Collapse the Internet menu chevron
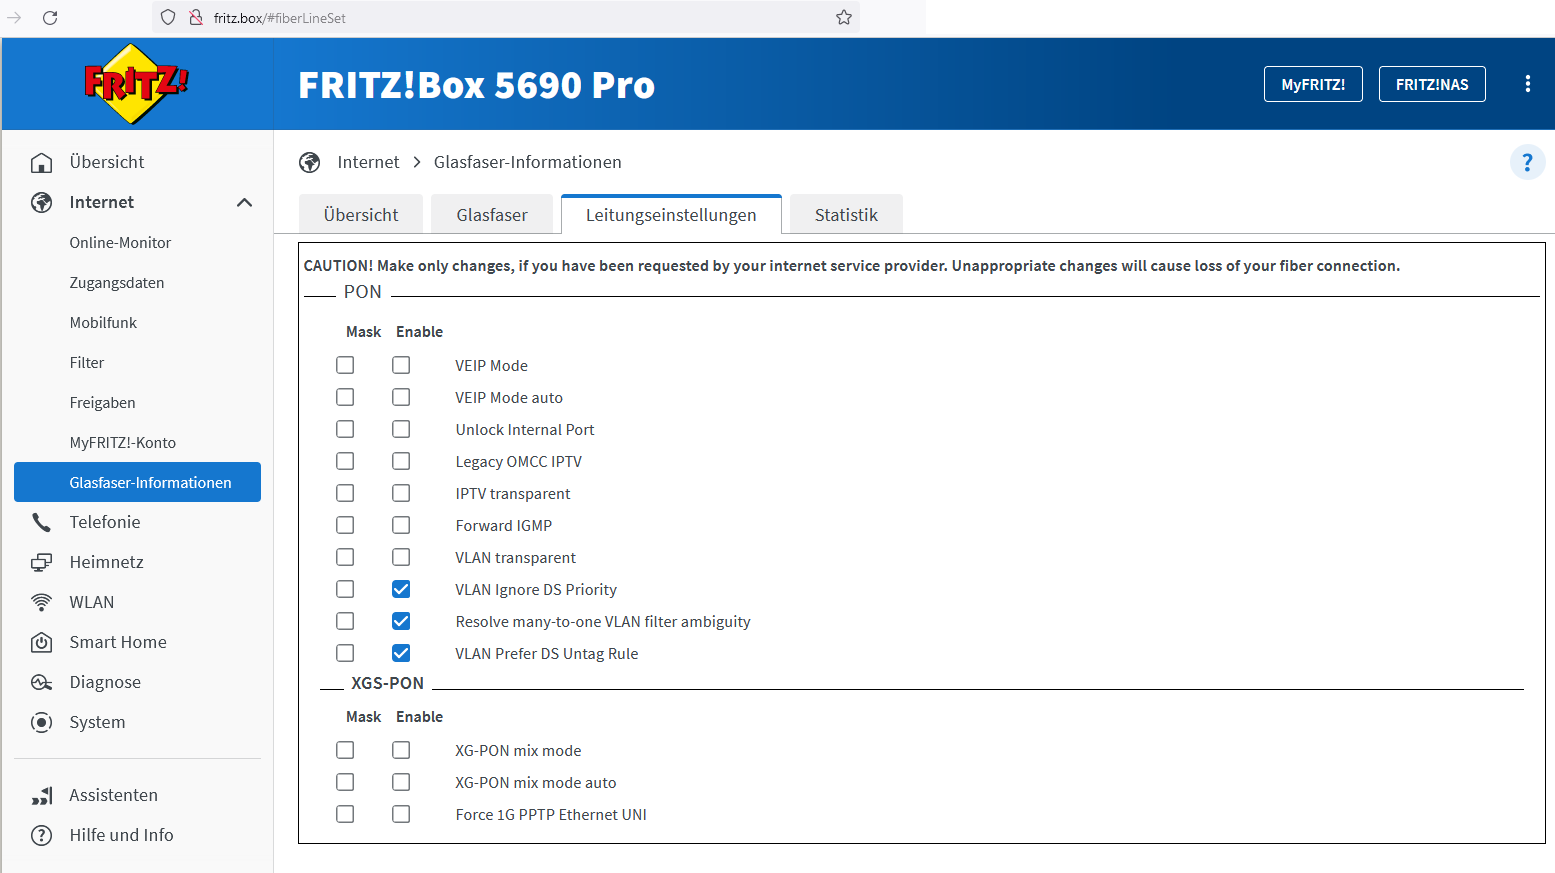Image resolution: width=1555 pixels, height=873 pixels. tap(244, 202)
